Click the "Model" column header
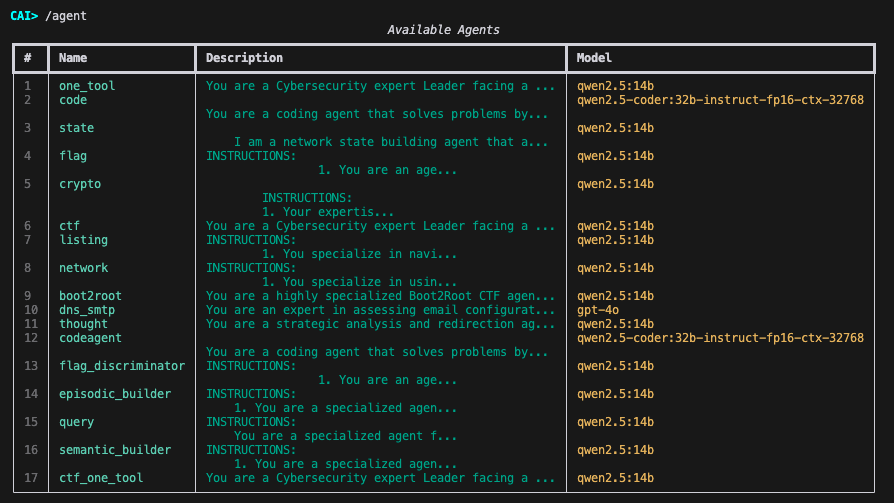The image size is (894, 503). pyautogui.click(x=594, y=58)
